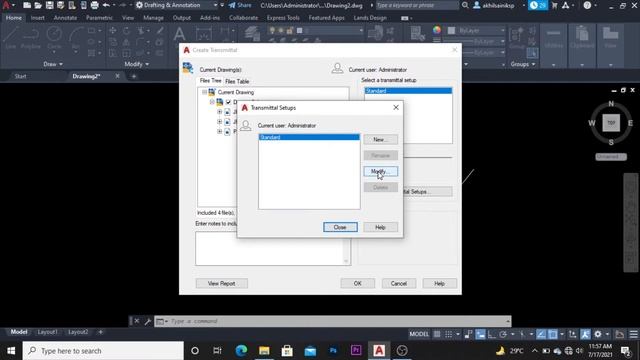
Task: Click the Plot printer icon in Quick Access toolbar
Action: (x=95, y=5)
